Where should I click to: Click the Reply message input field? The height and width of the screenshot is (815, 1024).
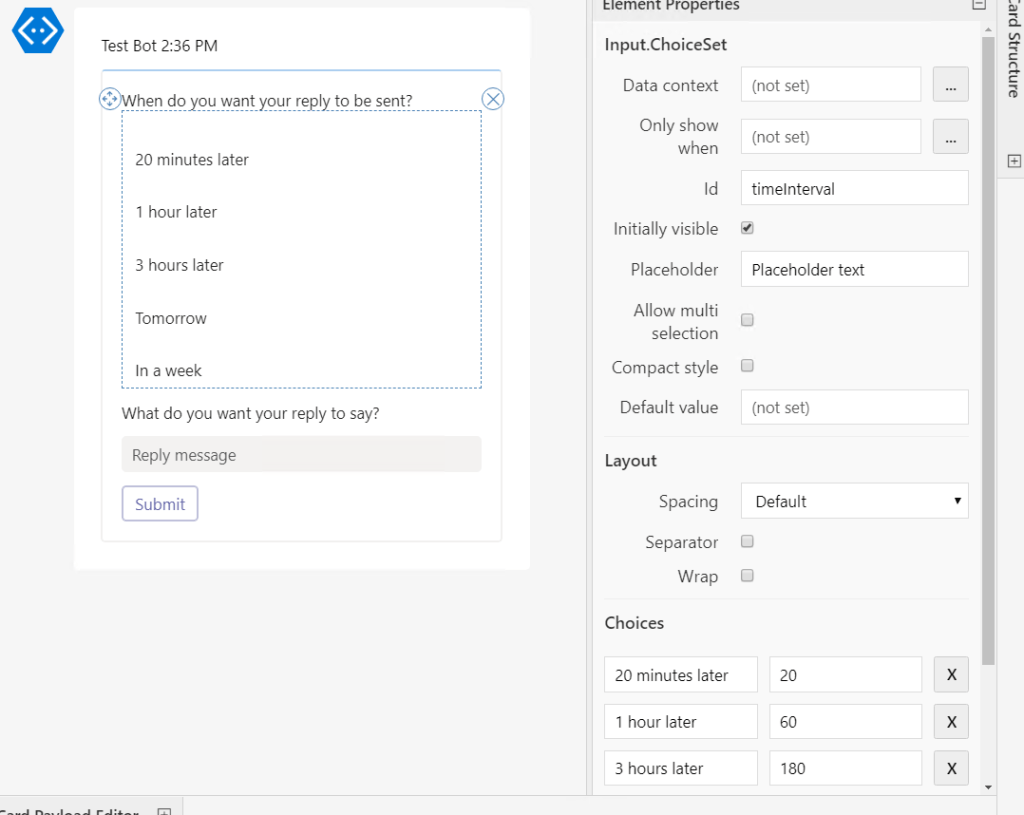[x=301, y=454]
